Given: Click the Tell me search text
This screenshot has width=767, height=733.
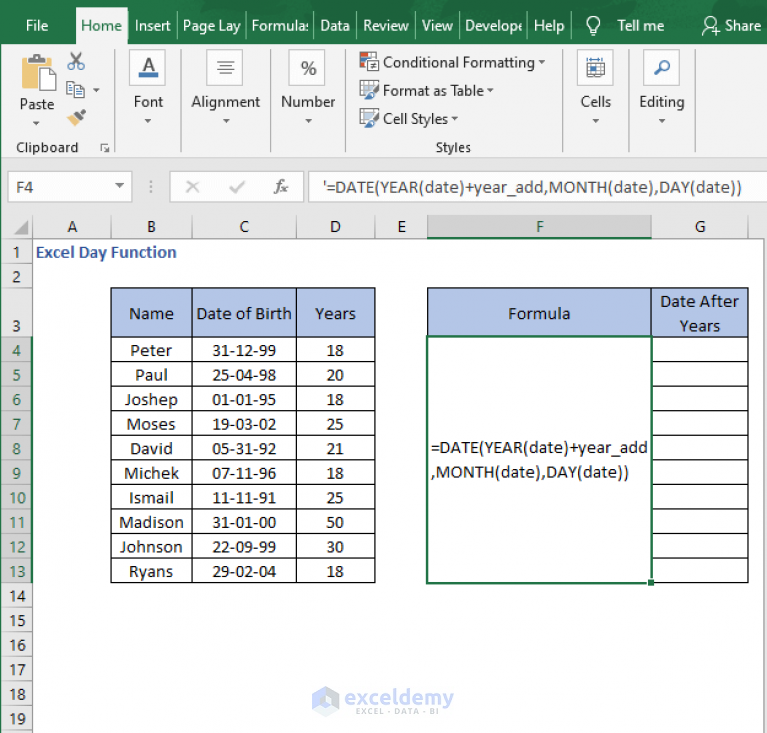Looking at the screenshot, I should tap(640, 25).
